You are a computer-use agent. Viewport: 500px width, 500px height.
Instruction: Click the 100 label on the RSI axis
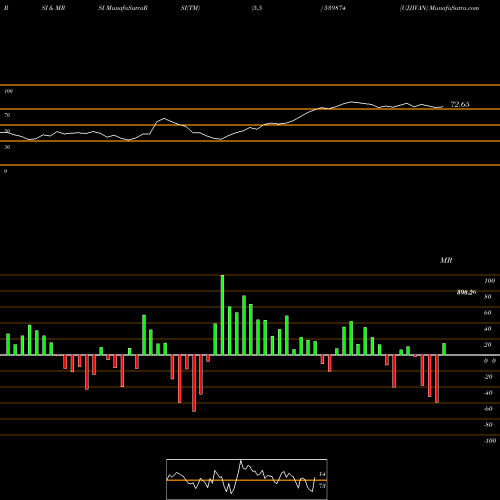coord(8,91)
